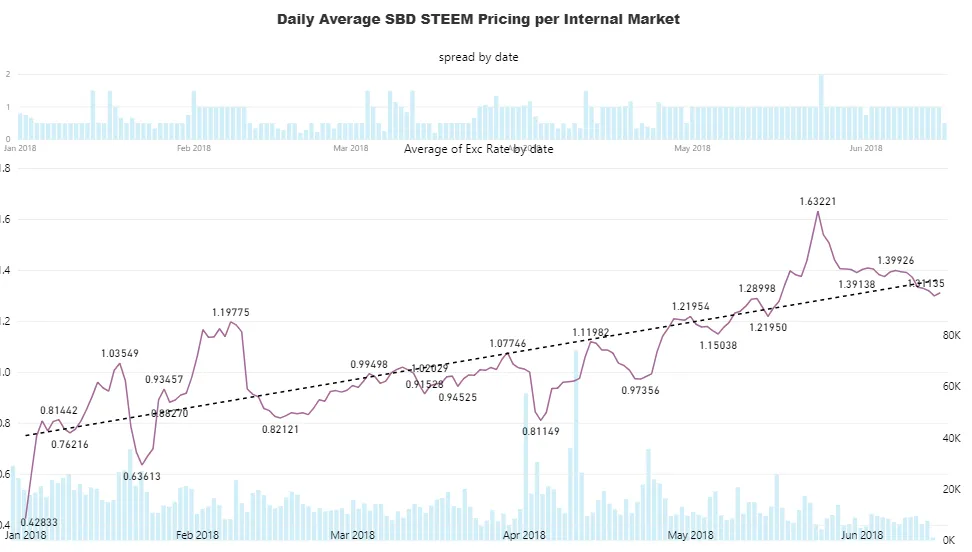Viewport: 972px width, 552px height.
Task: Click the 1.21954 data label
Action: (x=691, y=306)
